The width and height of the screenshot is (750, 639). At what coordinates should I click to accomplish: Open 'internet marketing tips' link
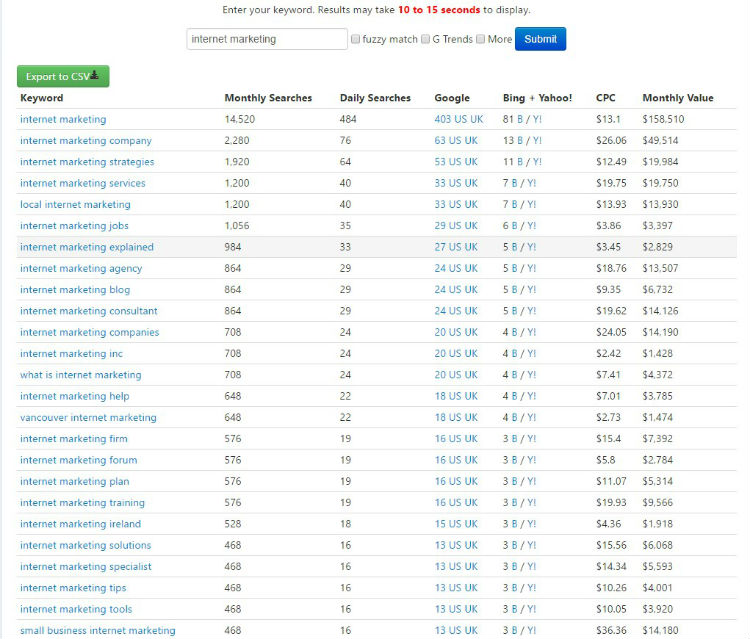pos(73,587)
